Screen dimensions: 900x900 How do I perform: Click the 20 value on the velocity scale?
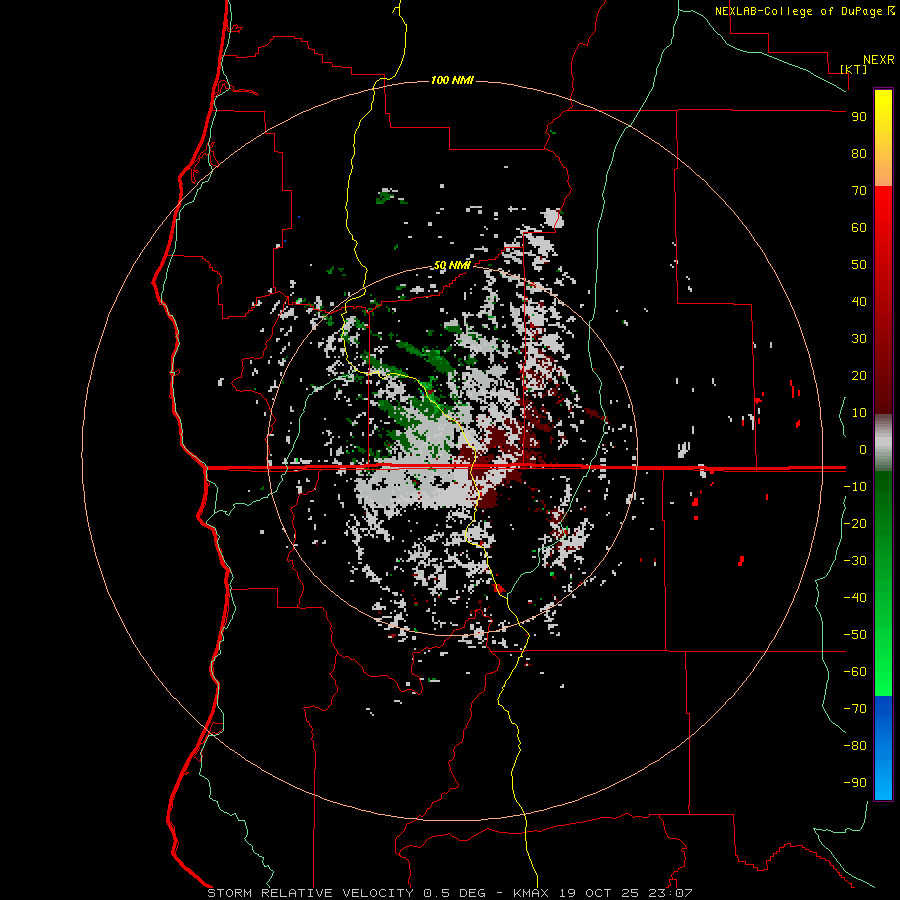click(859, 376)
